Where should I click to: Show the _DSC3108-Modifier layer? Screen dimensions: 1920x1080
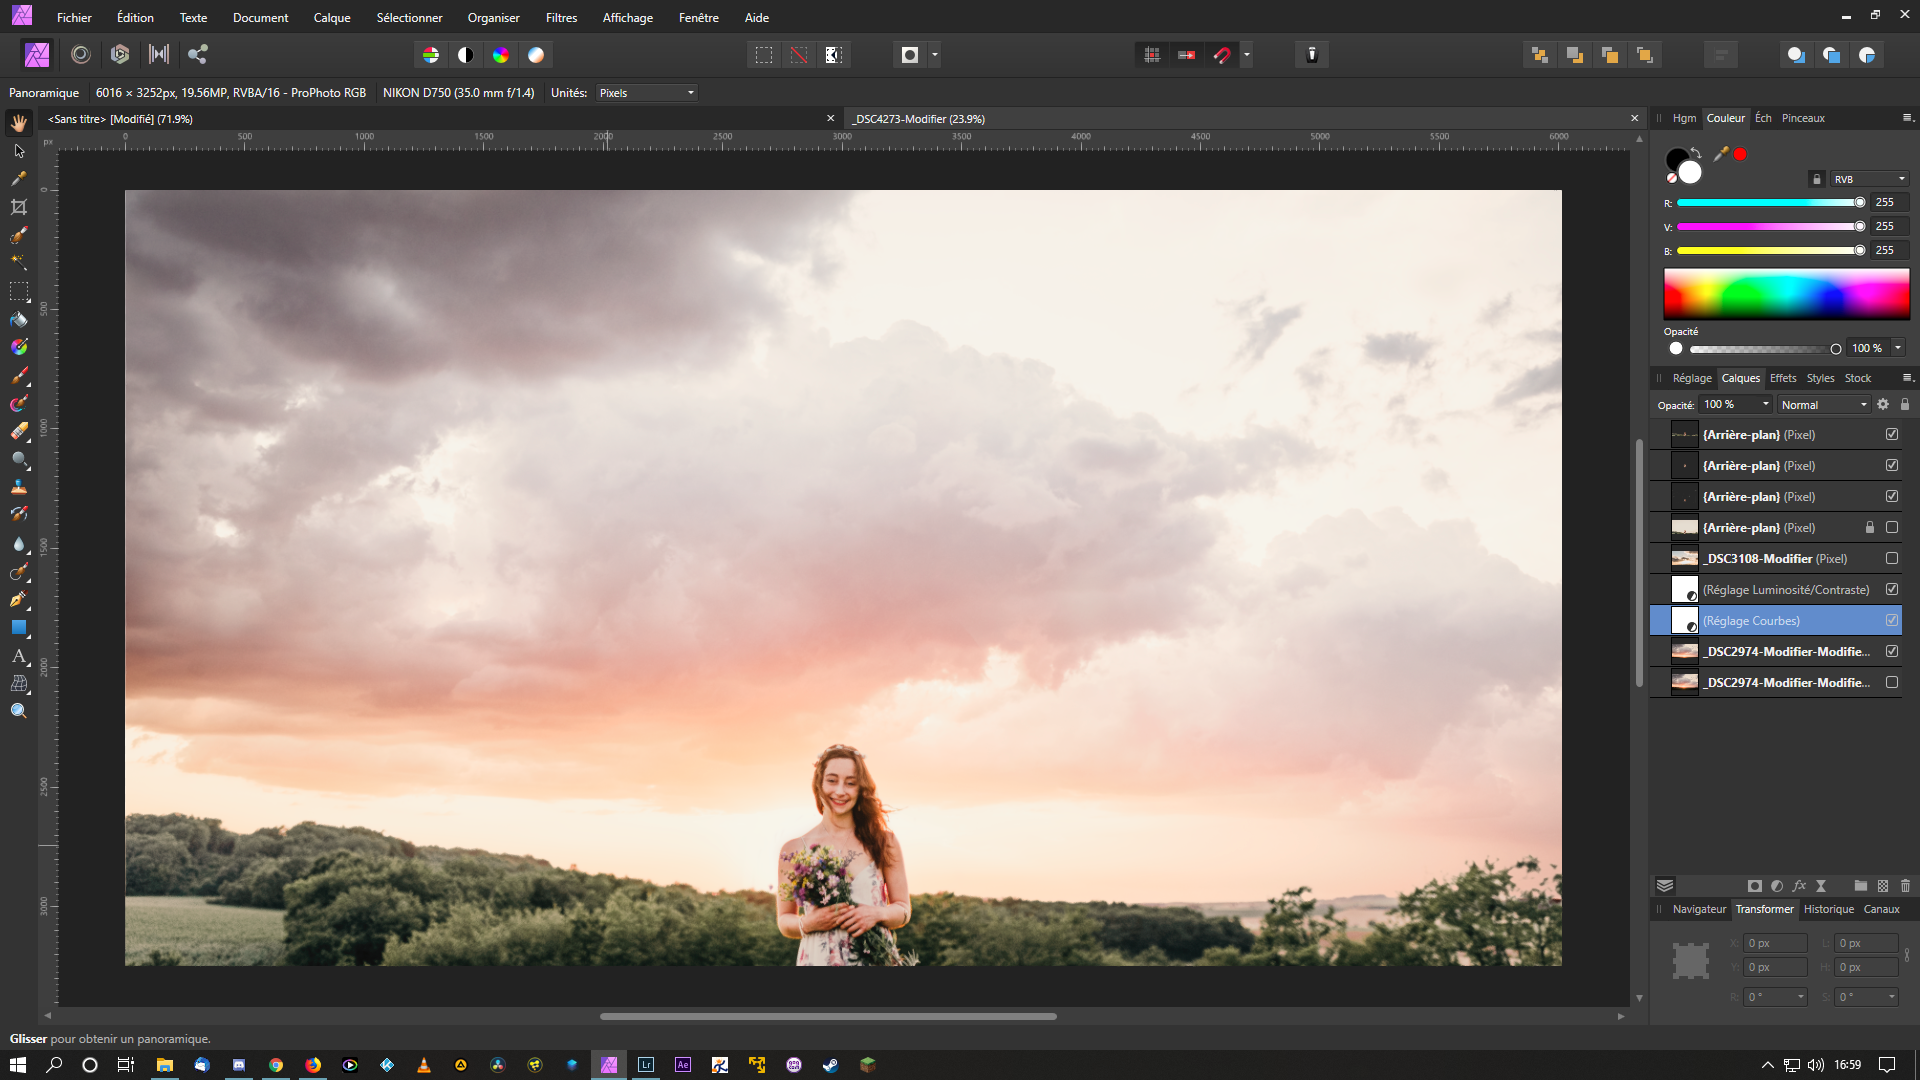[x=1891, y=559]
